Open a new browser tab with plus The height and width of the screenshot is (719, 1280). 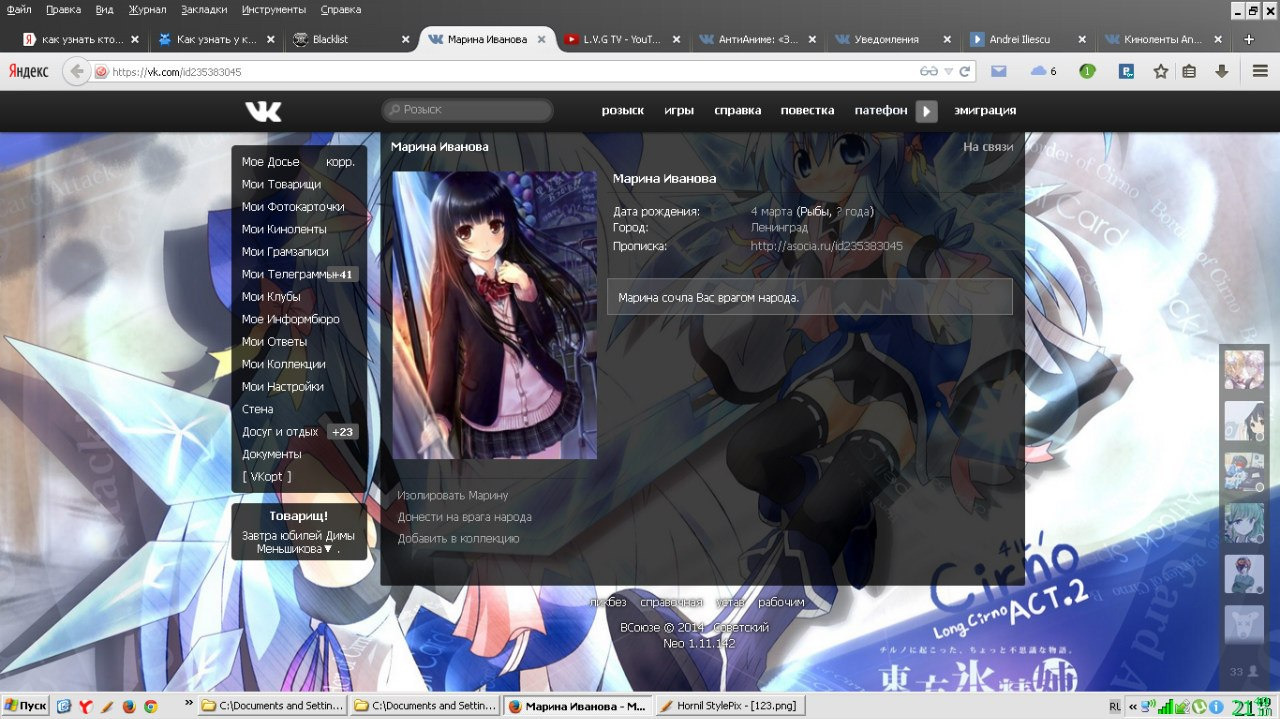coord(1249,39)
